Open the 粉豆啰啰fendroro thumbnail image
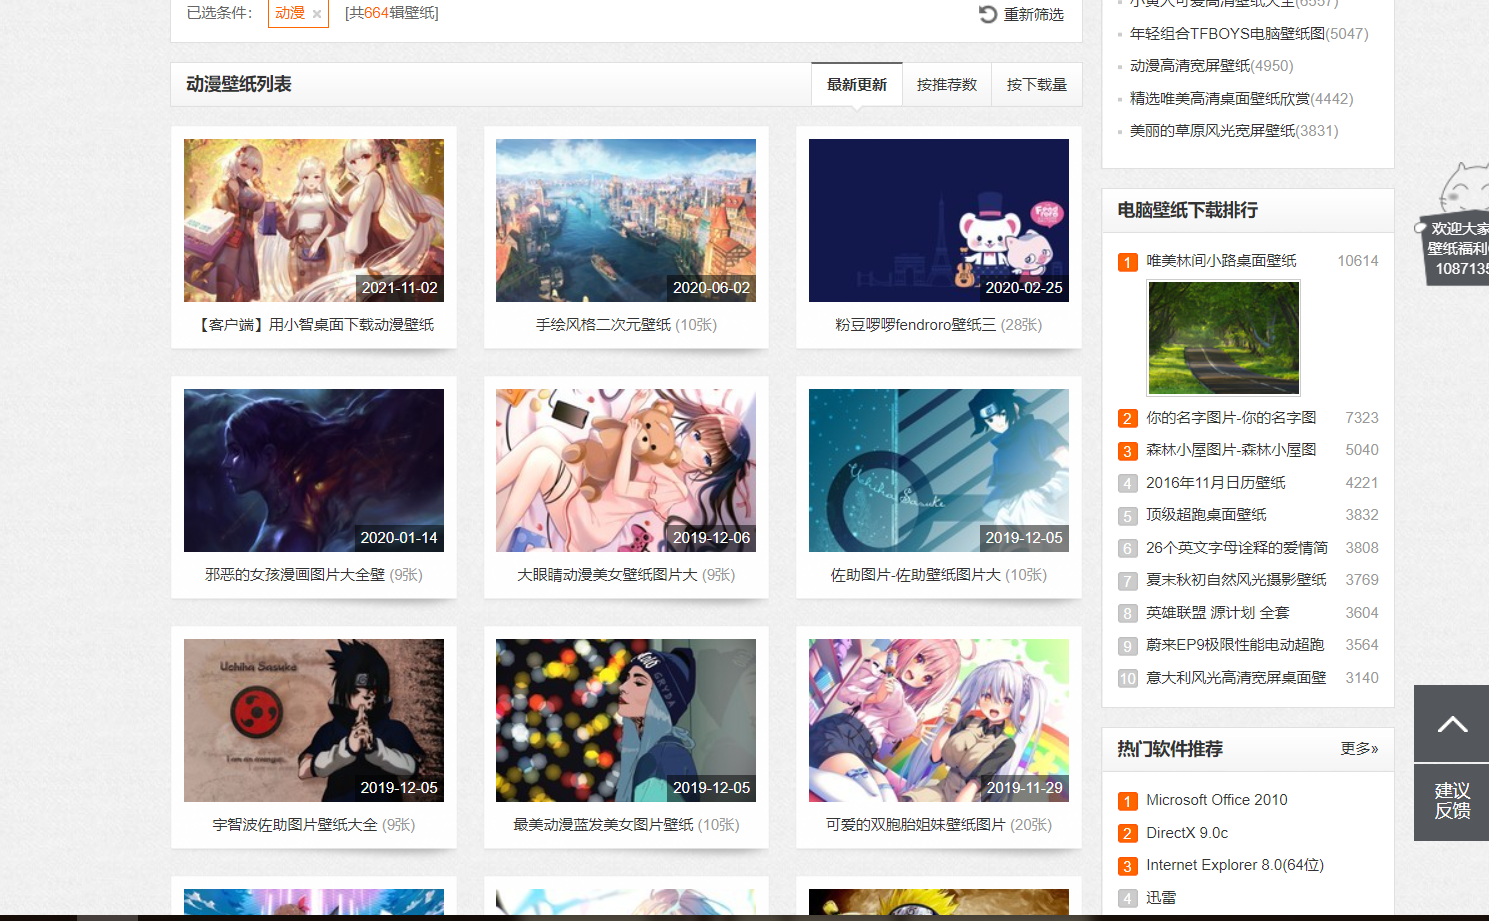This screenshot has height=921, width=1489. point(939,220)
